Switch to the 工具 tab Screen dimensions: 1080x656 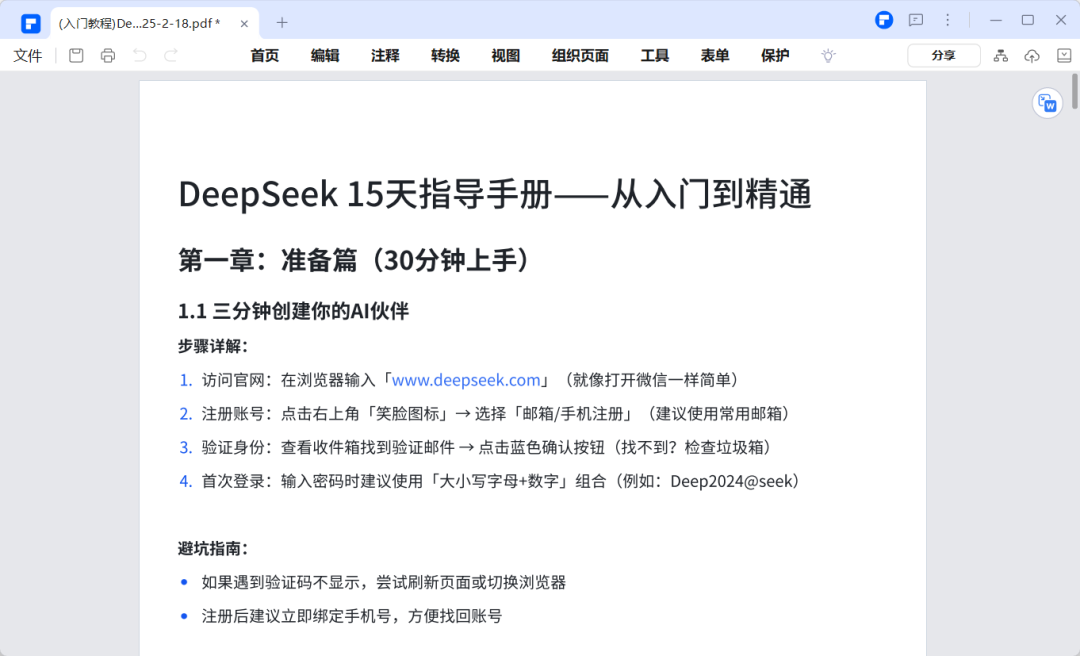coord(654,56)
